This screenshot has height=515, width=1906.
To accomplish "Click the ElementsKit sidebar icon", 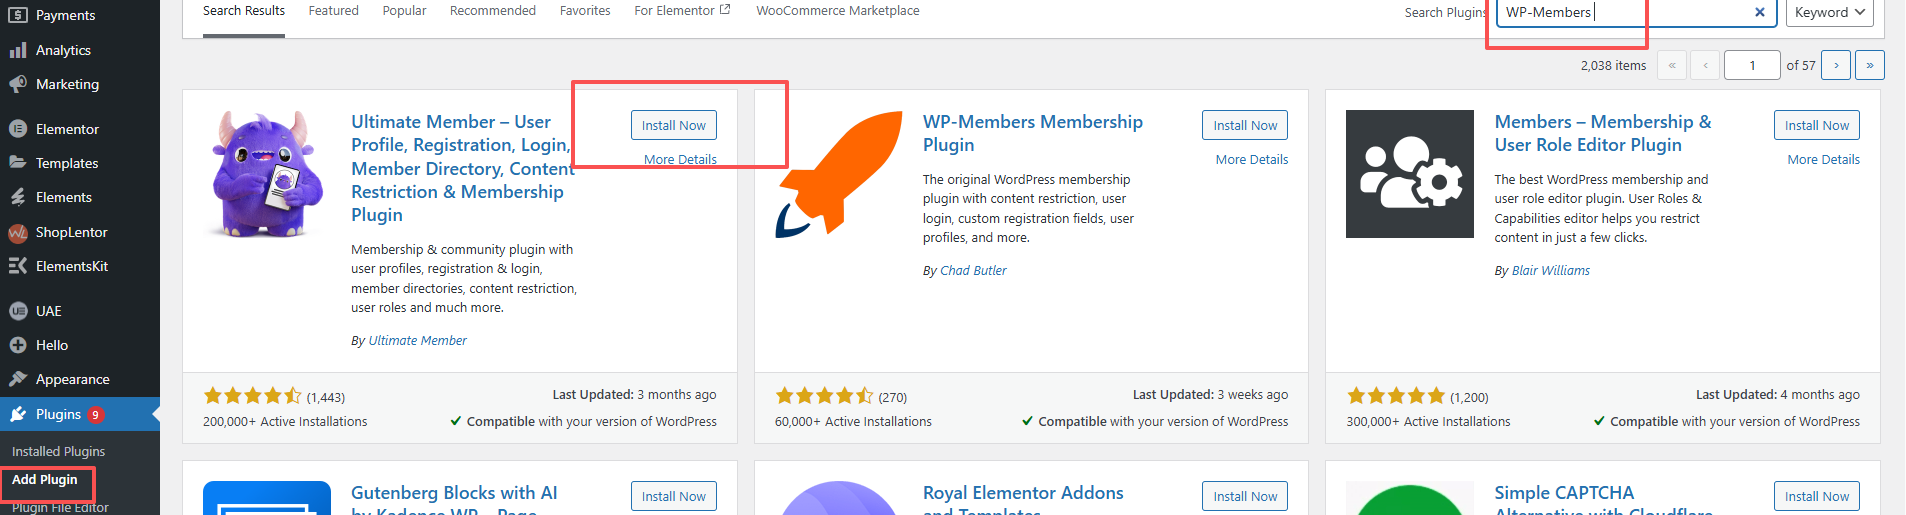I will [x=18, y=266].
